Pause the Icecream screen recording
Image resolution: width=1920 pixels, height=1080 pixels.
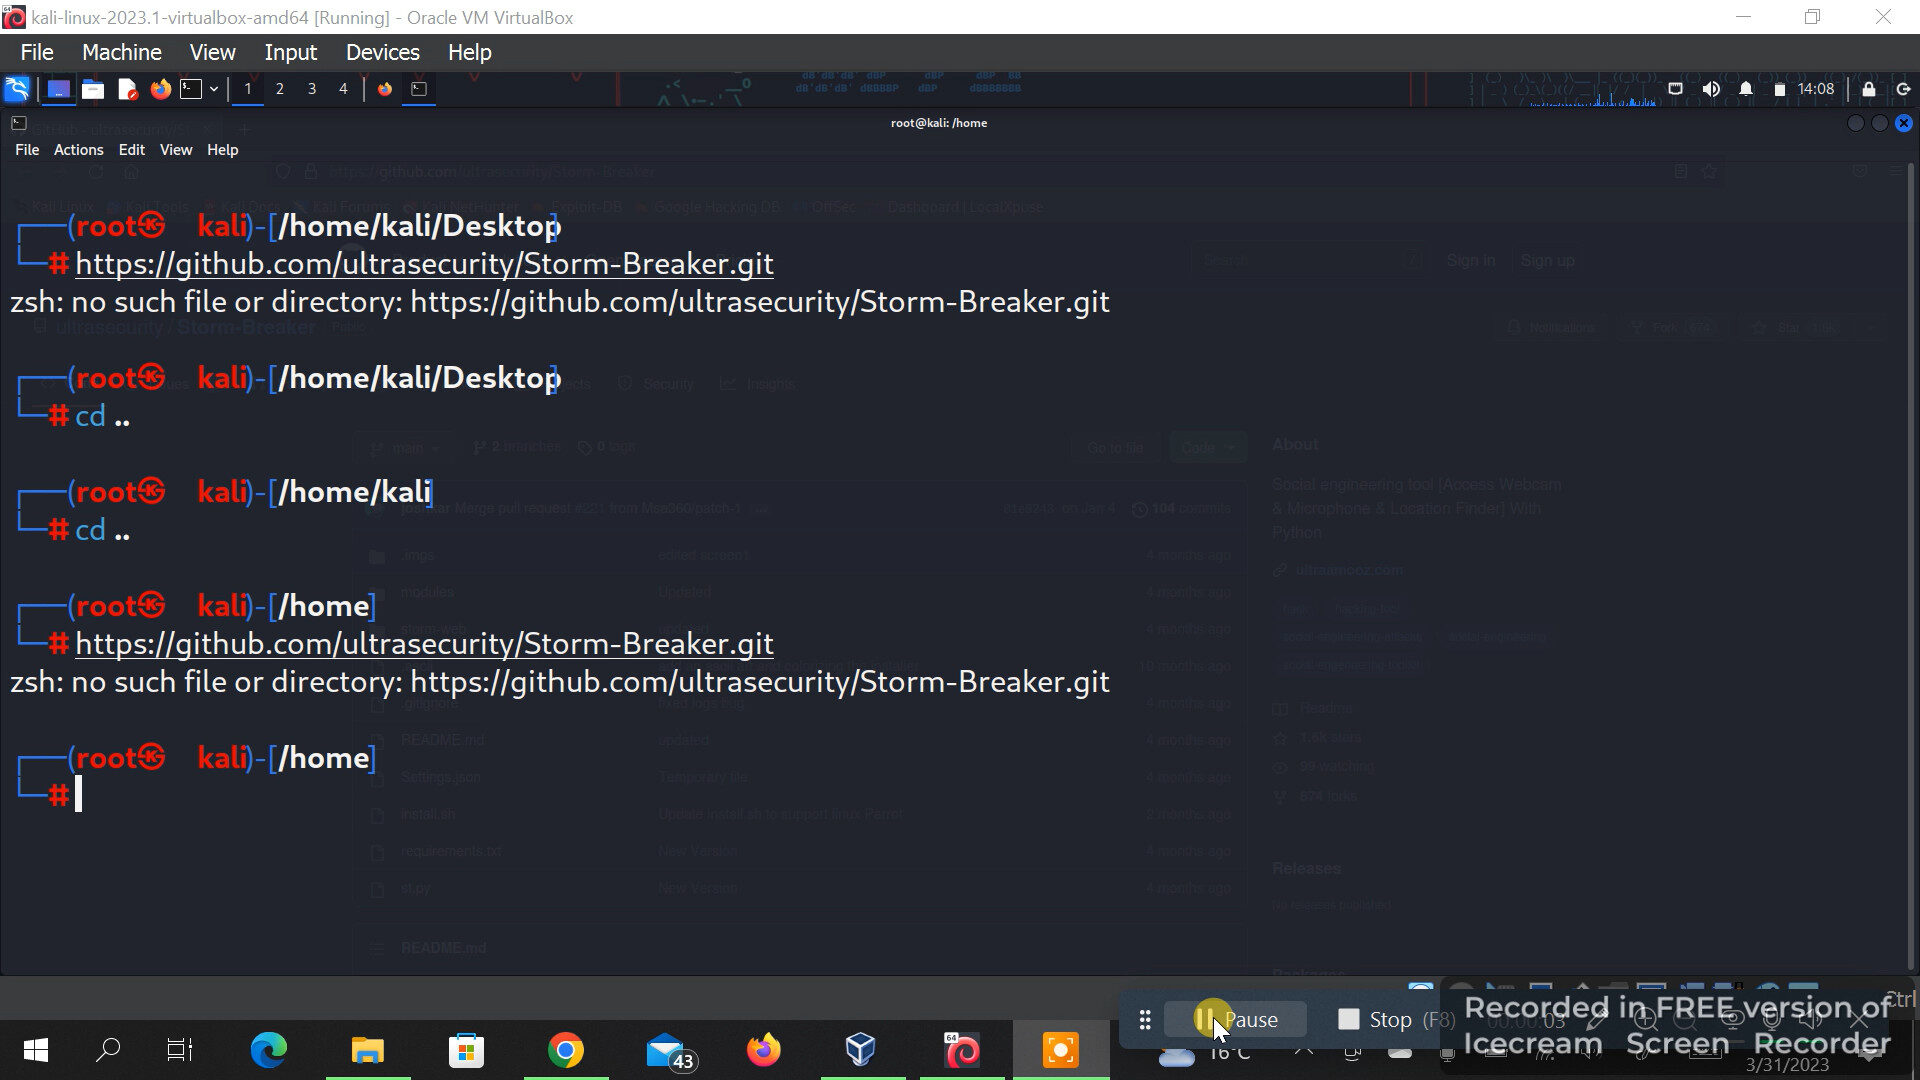click(1236, 1019)
